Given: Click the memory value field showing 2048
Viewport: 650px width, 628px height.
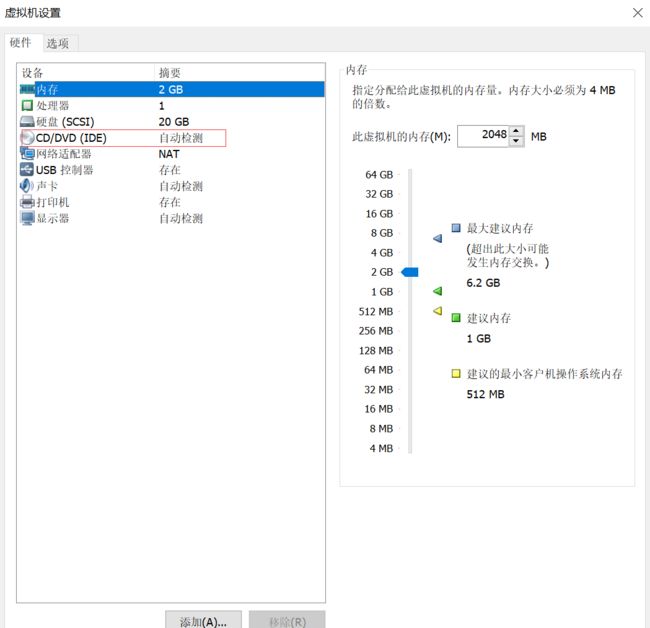Looking at the screenshot, I should pos(482,136).
